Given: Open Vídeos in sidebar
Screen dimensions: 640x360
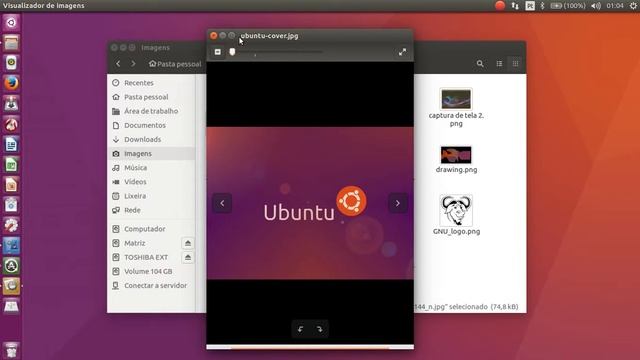Looking at the screenshot, I should tap(151, 182).
